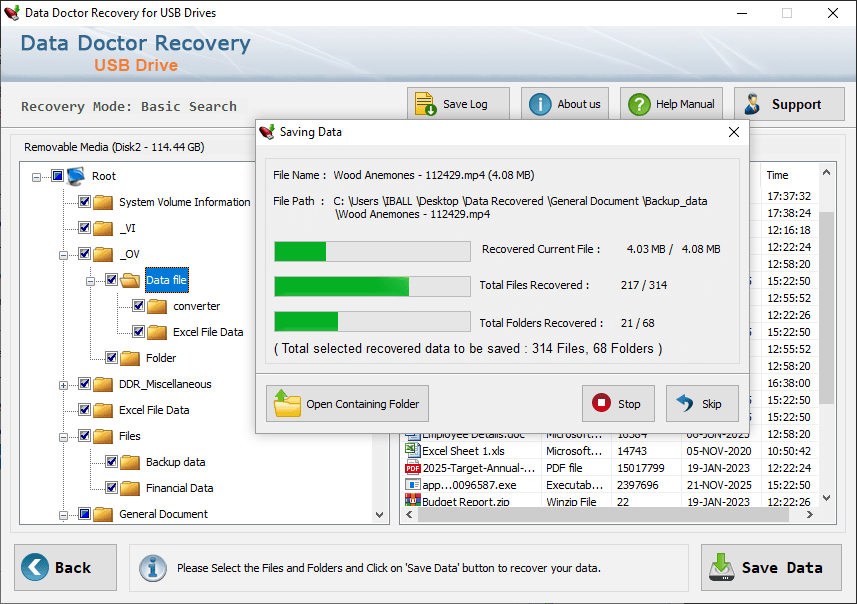Click the 05-NOV-2020 date cell
The image size is (857, 604).
(719, 451)
